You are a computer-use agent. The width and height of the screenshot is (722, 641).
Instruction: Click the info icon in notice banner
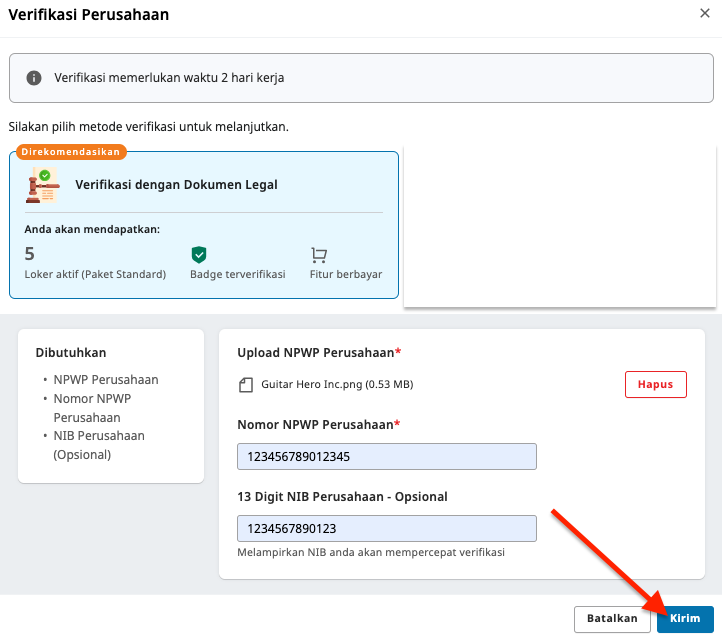(34, 78)
